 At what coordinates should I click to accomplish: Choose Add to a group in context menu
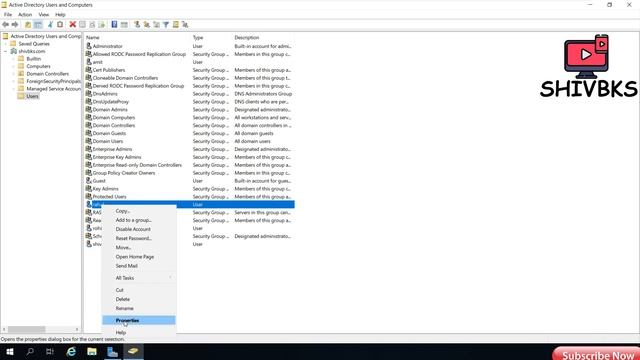(139, 220)
